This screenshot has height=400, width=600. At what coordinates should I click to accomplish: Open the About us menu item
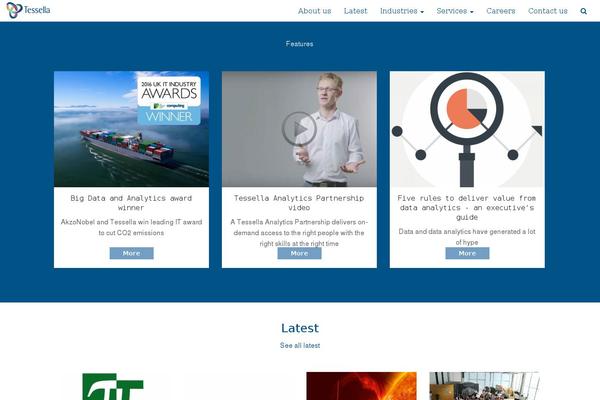315,11
